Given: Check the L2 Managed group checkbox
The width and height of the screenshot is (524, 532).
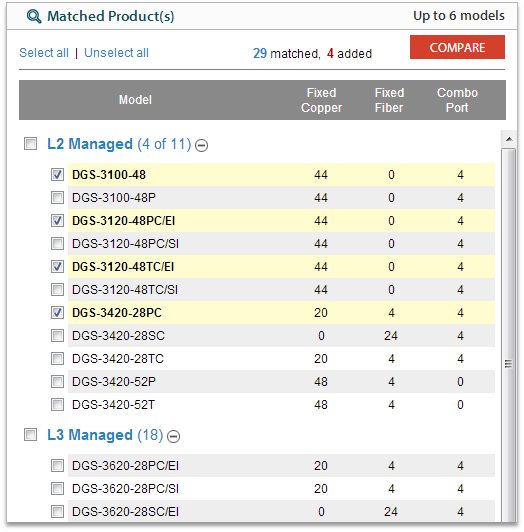Looking at the screenshot, I should click(x=31, y=144).
